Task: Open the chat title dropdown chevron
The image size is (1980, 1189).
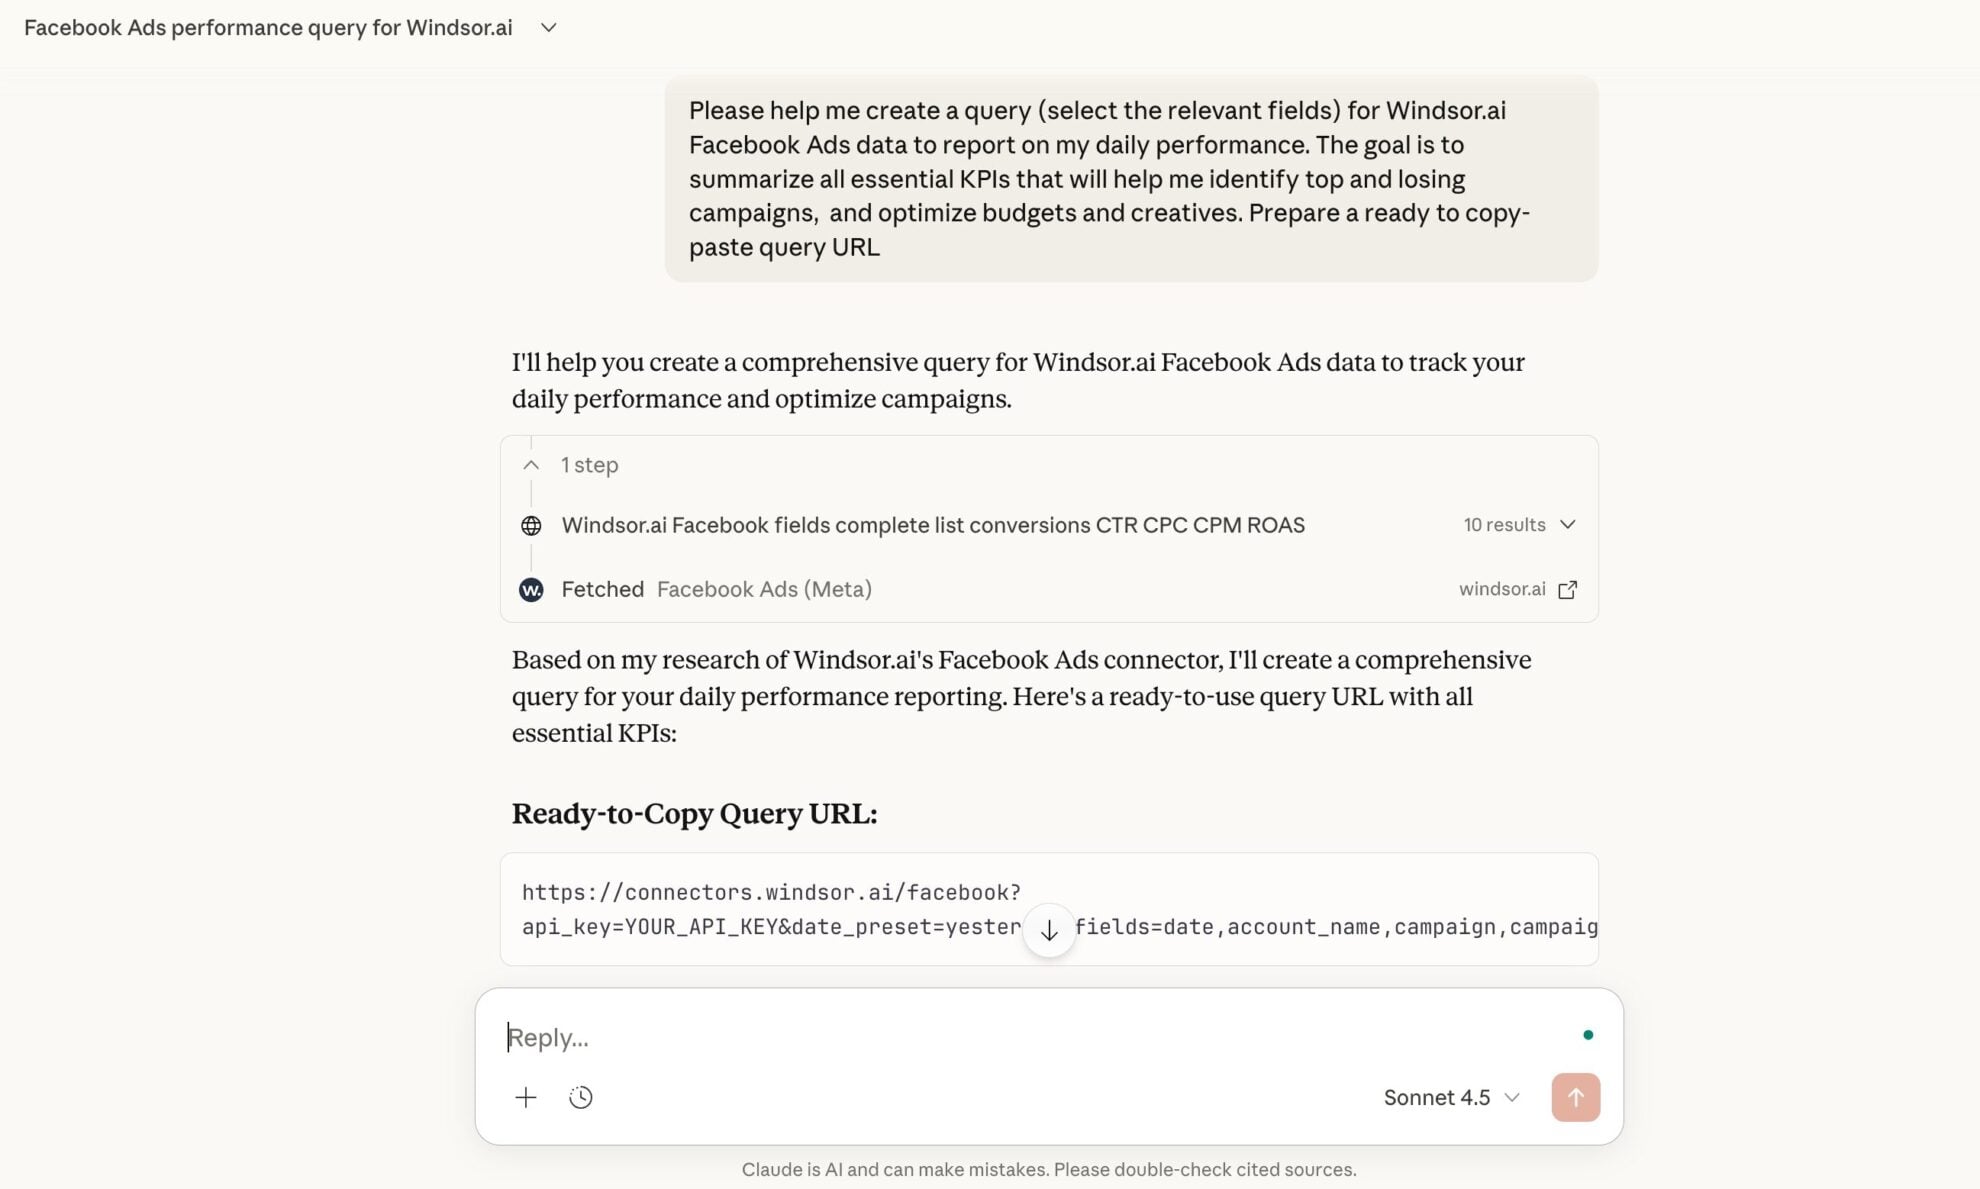Action: coord(548,28)
